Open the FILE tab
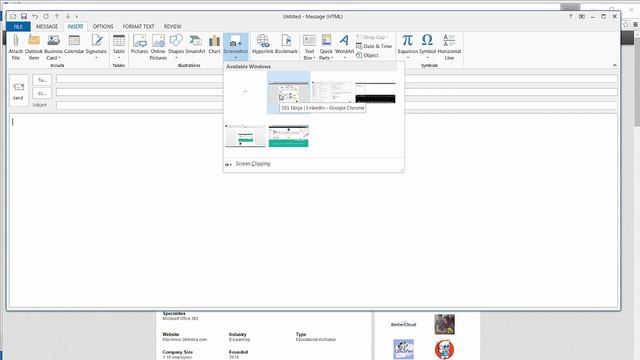Screen dimensions: 640x360 point(18,27)
